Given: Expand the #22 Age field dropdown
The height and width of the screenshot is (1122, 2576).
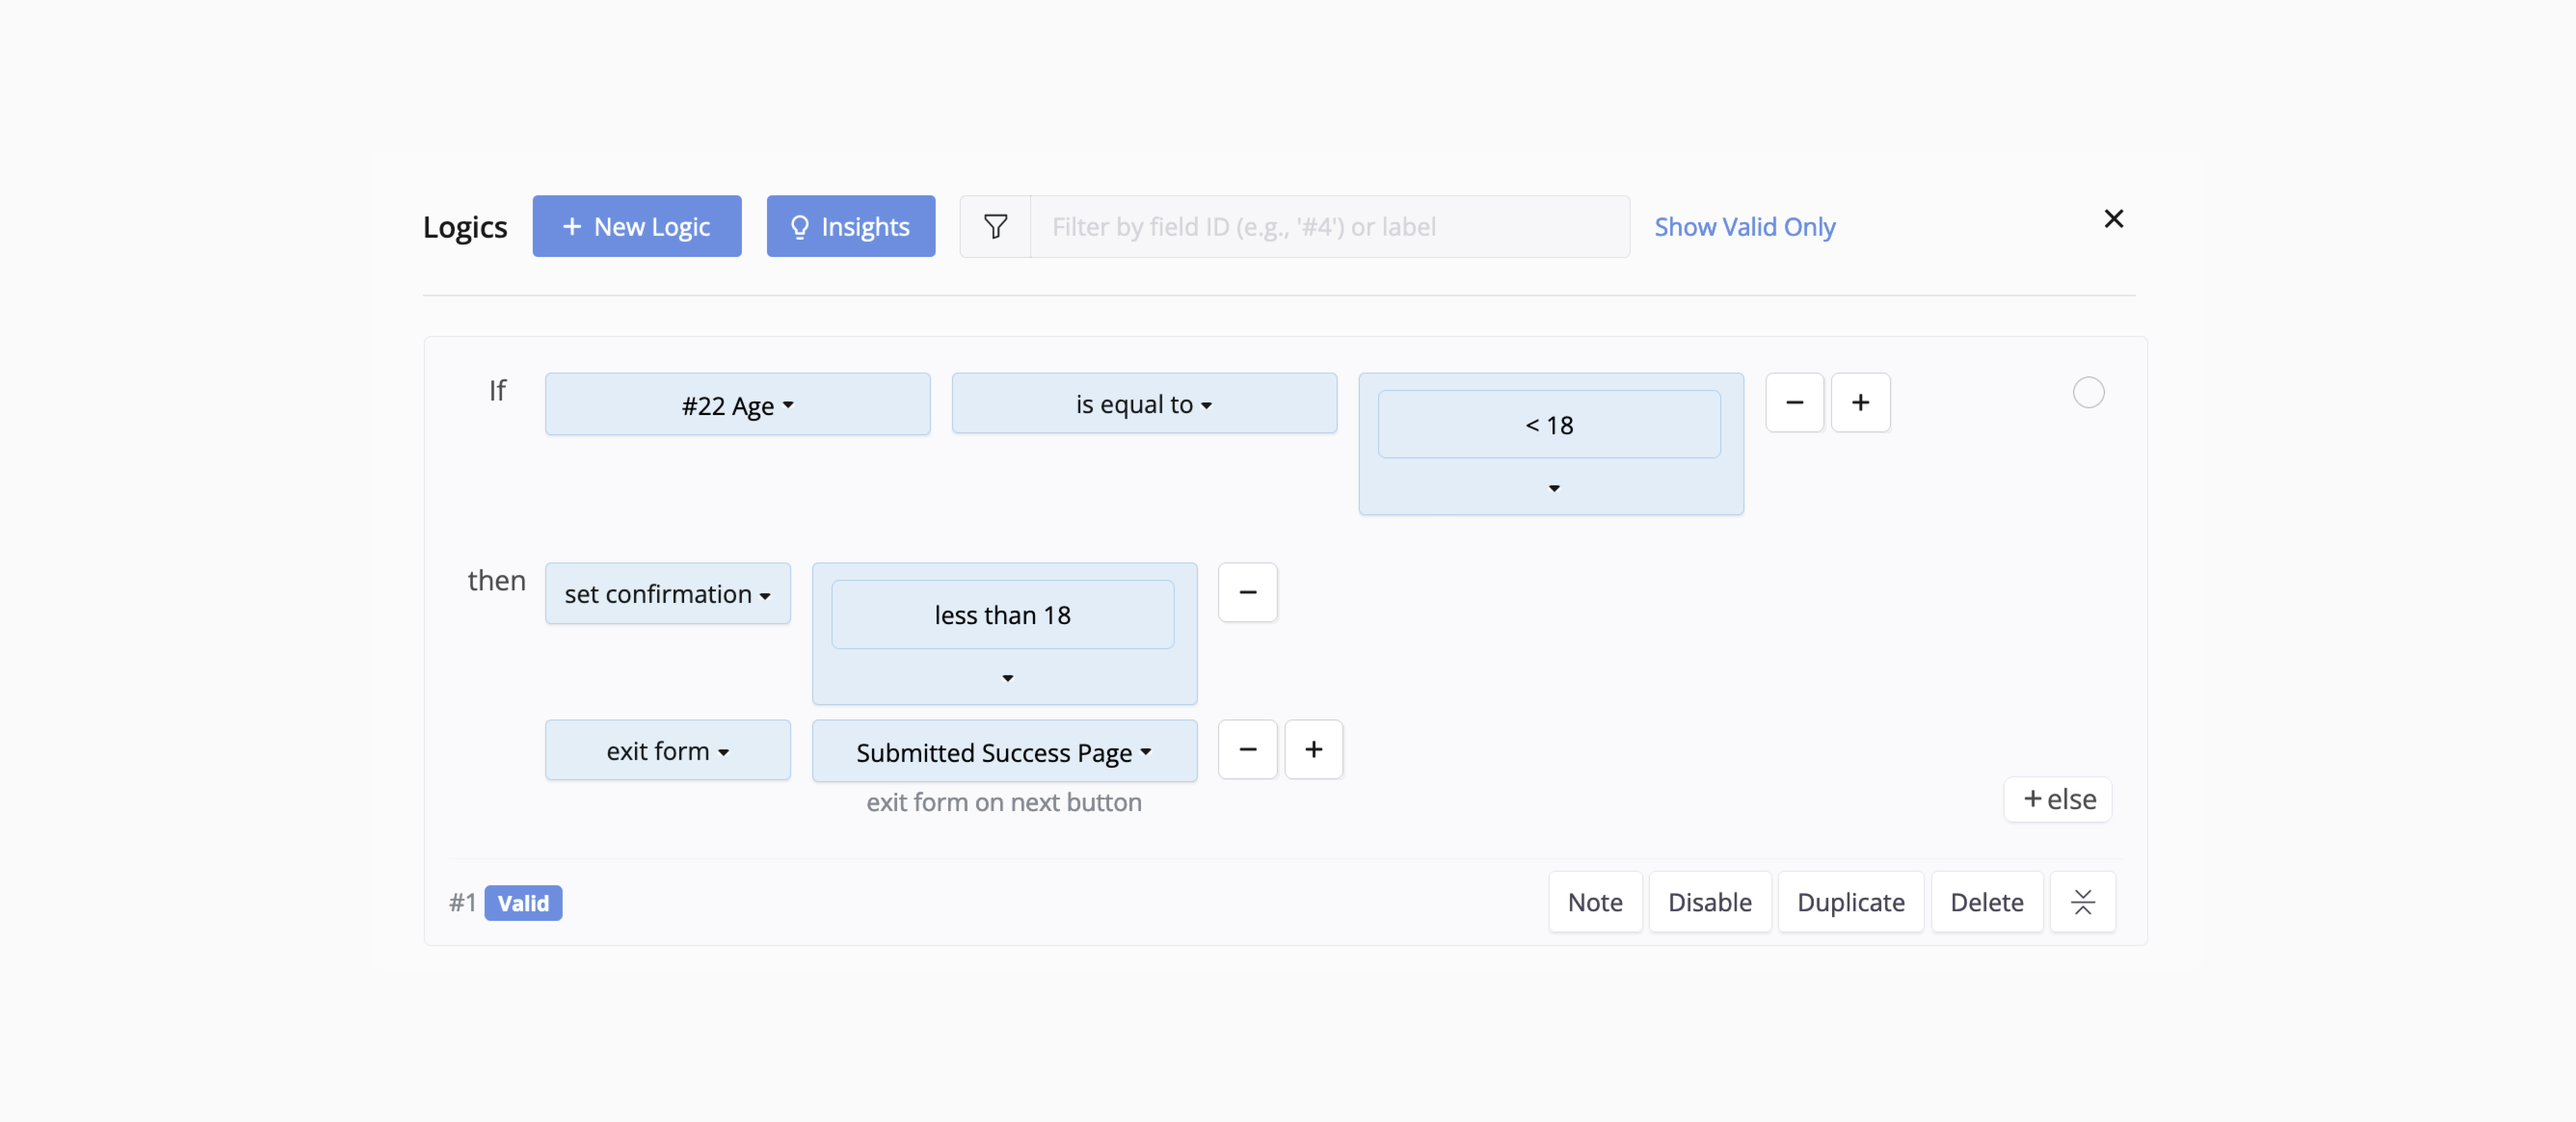Looking at the screenshot, I should 738,403.
